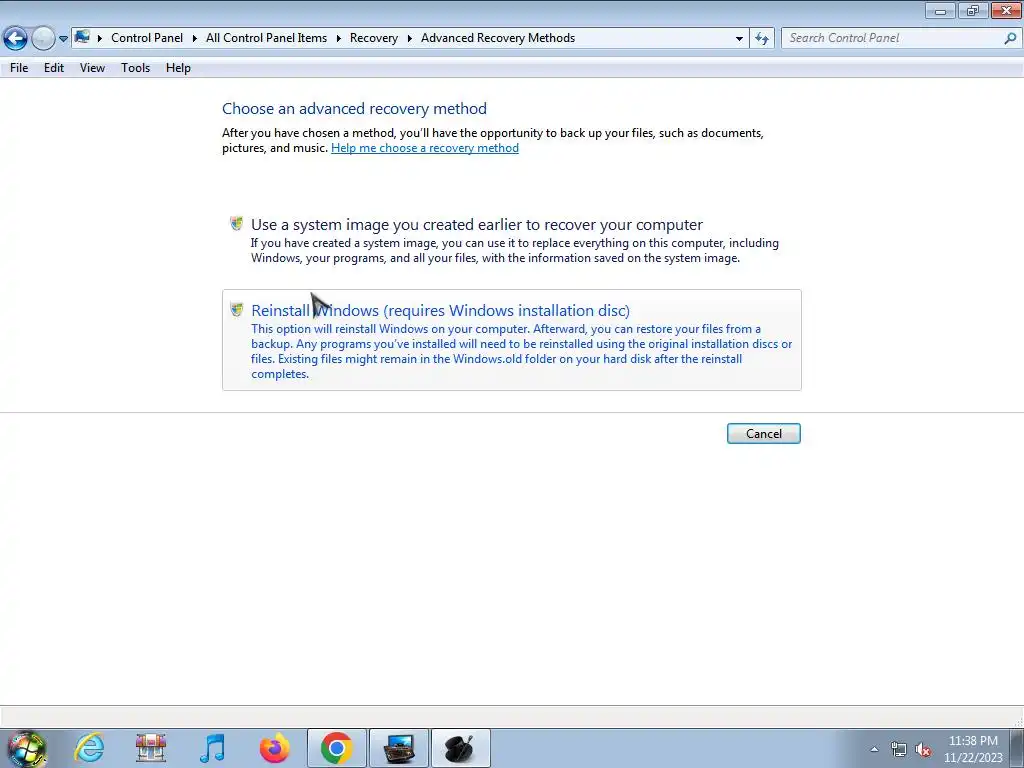Image resolution: width=1024 pixels, height=768 pixels.
Task: Go back using the Back arrow button
Action: tap(15, 39)
